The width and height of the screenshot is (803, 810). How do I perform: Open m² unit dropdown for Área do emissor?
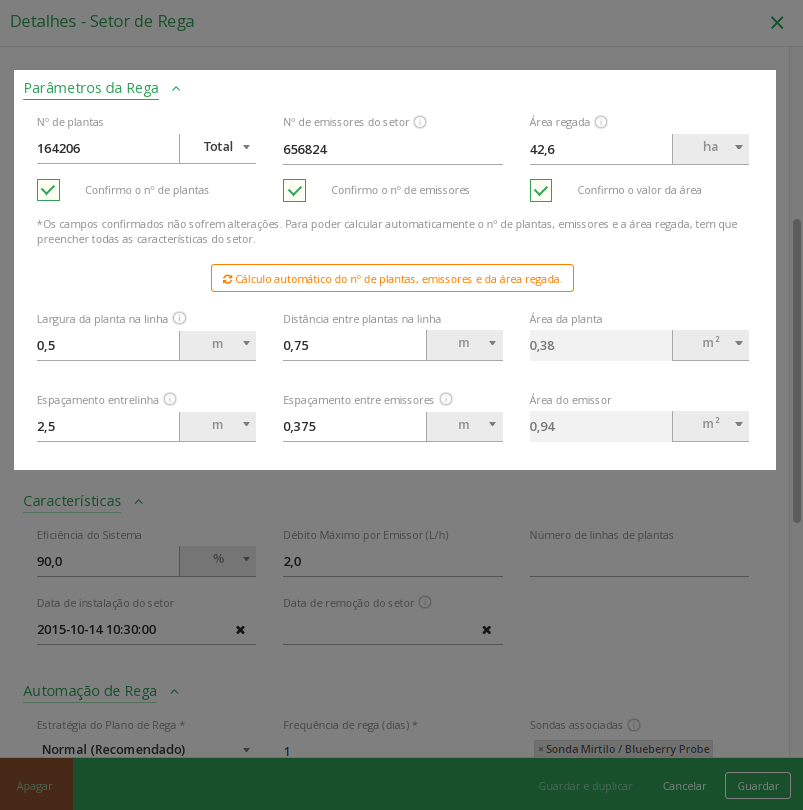coord(711,426)
